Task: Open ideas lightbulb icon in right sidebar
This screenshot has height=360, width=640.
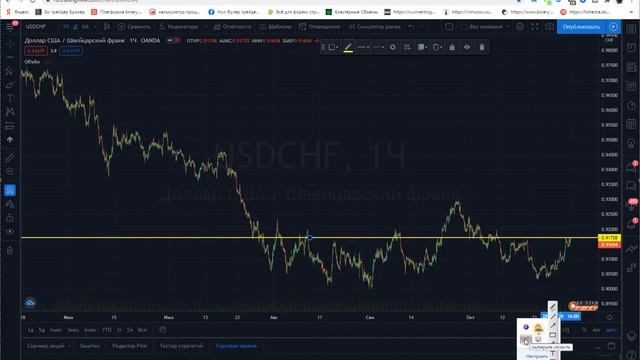Action: [631, 143]
